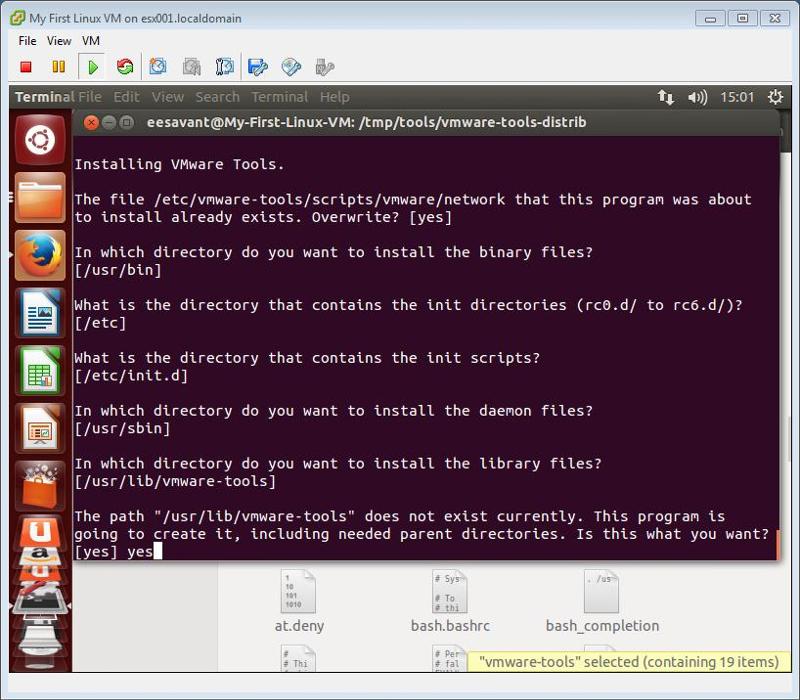This screenshot has width=800, height=700.
Task: Open the Terminal Search menu
Action: 217,97
